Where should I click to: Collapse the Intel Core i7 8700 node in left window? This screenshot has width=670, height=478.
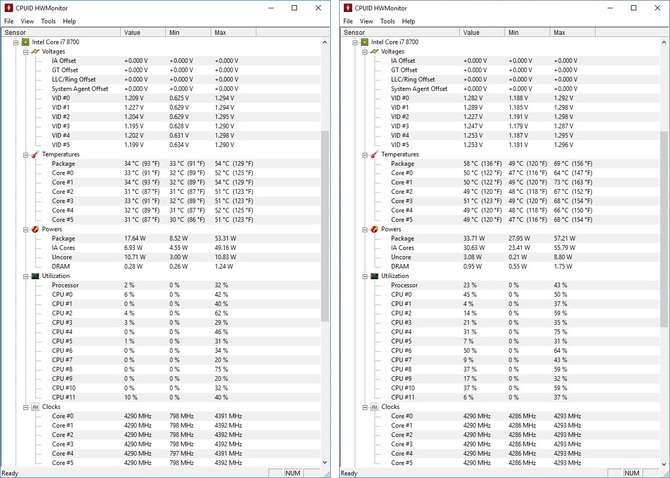point(16,42)
